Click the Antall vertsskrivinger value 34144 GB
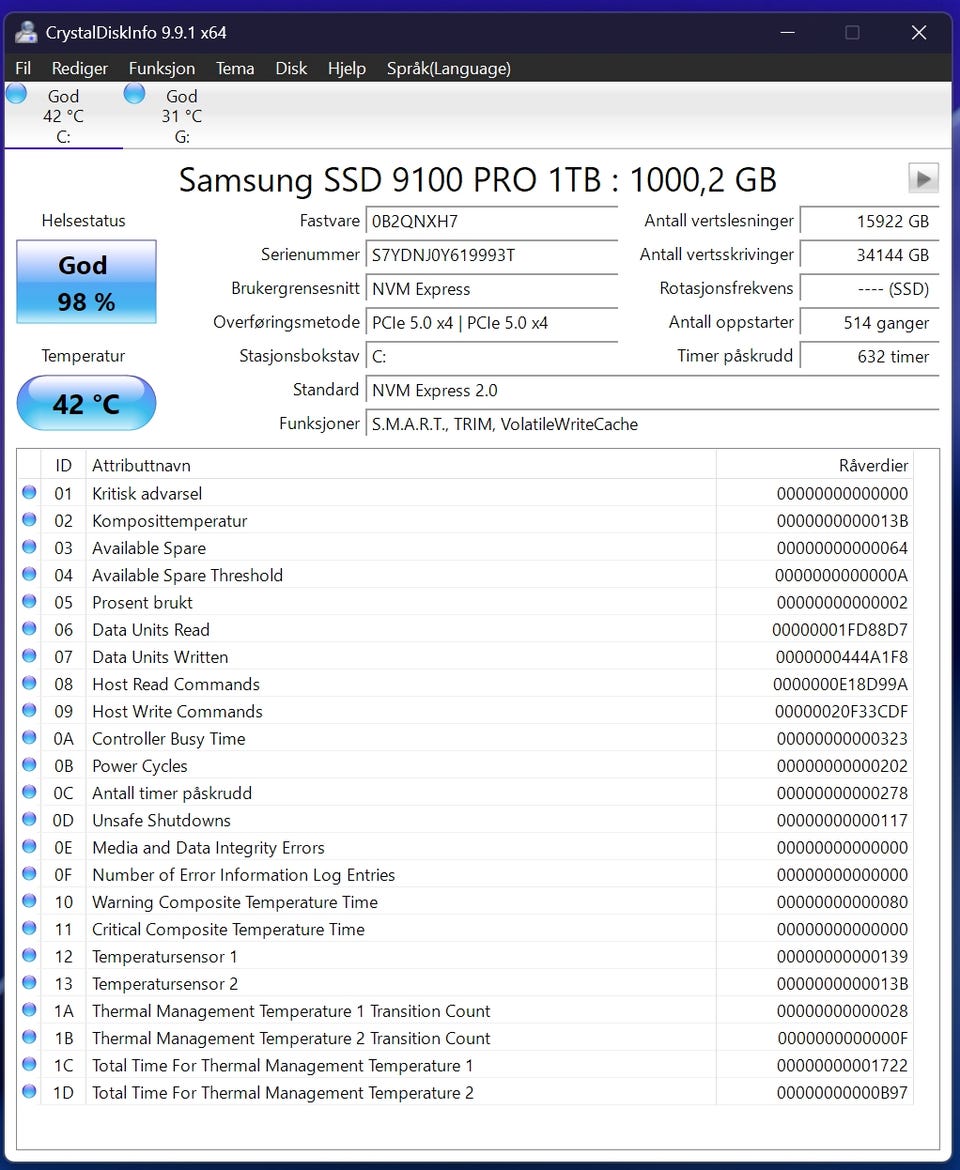Viewport: 960px width, 1170px height. (869, 254)
